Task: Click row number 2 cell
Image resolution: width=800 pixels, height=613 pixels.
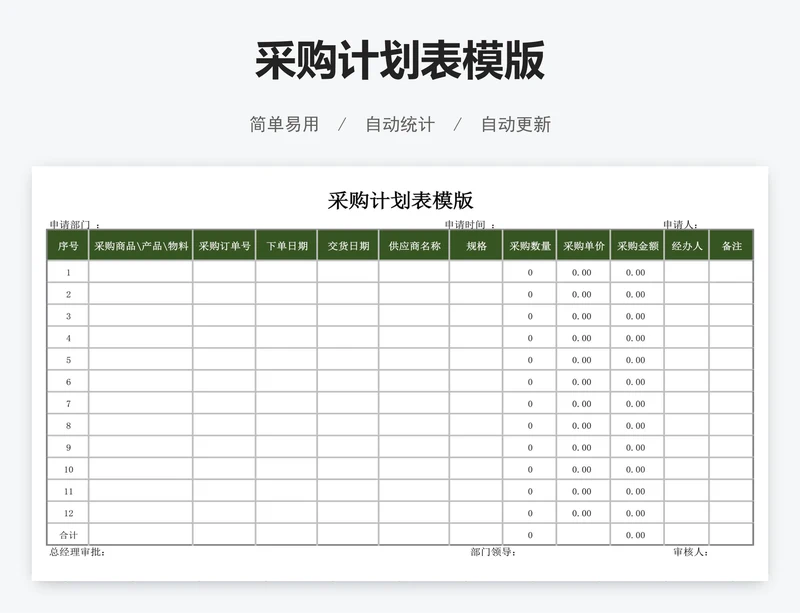Action: (x=68, y=294)
